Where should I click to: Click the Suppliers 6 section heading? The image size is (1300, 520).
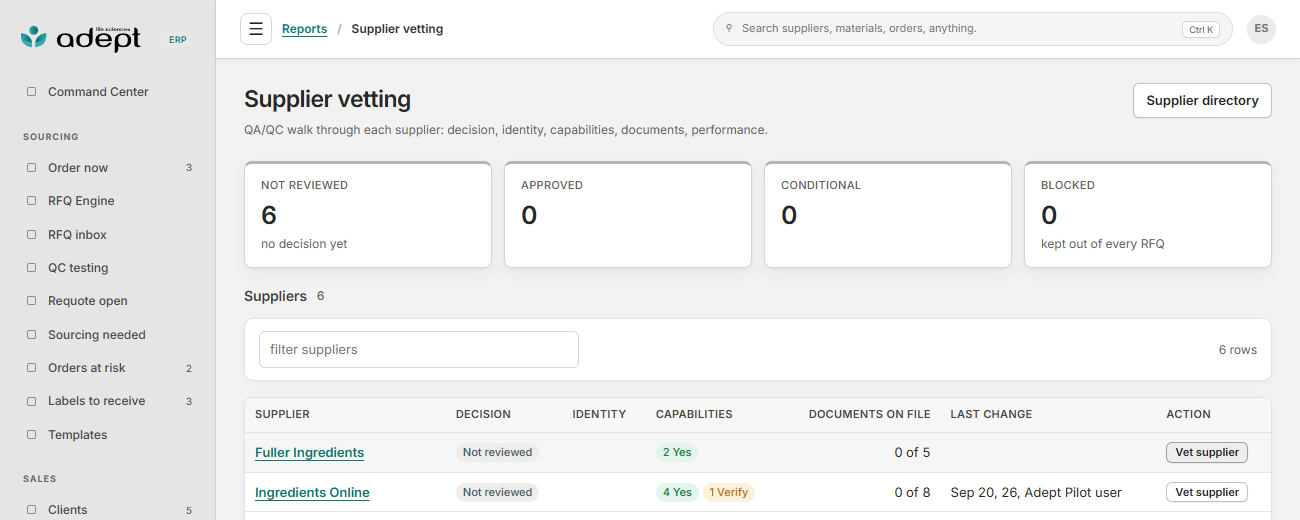284,296
